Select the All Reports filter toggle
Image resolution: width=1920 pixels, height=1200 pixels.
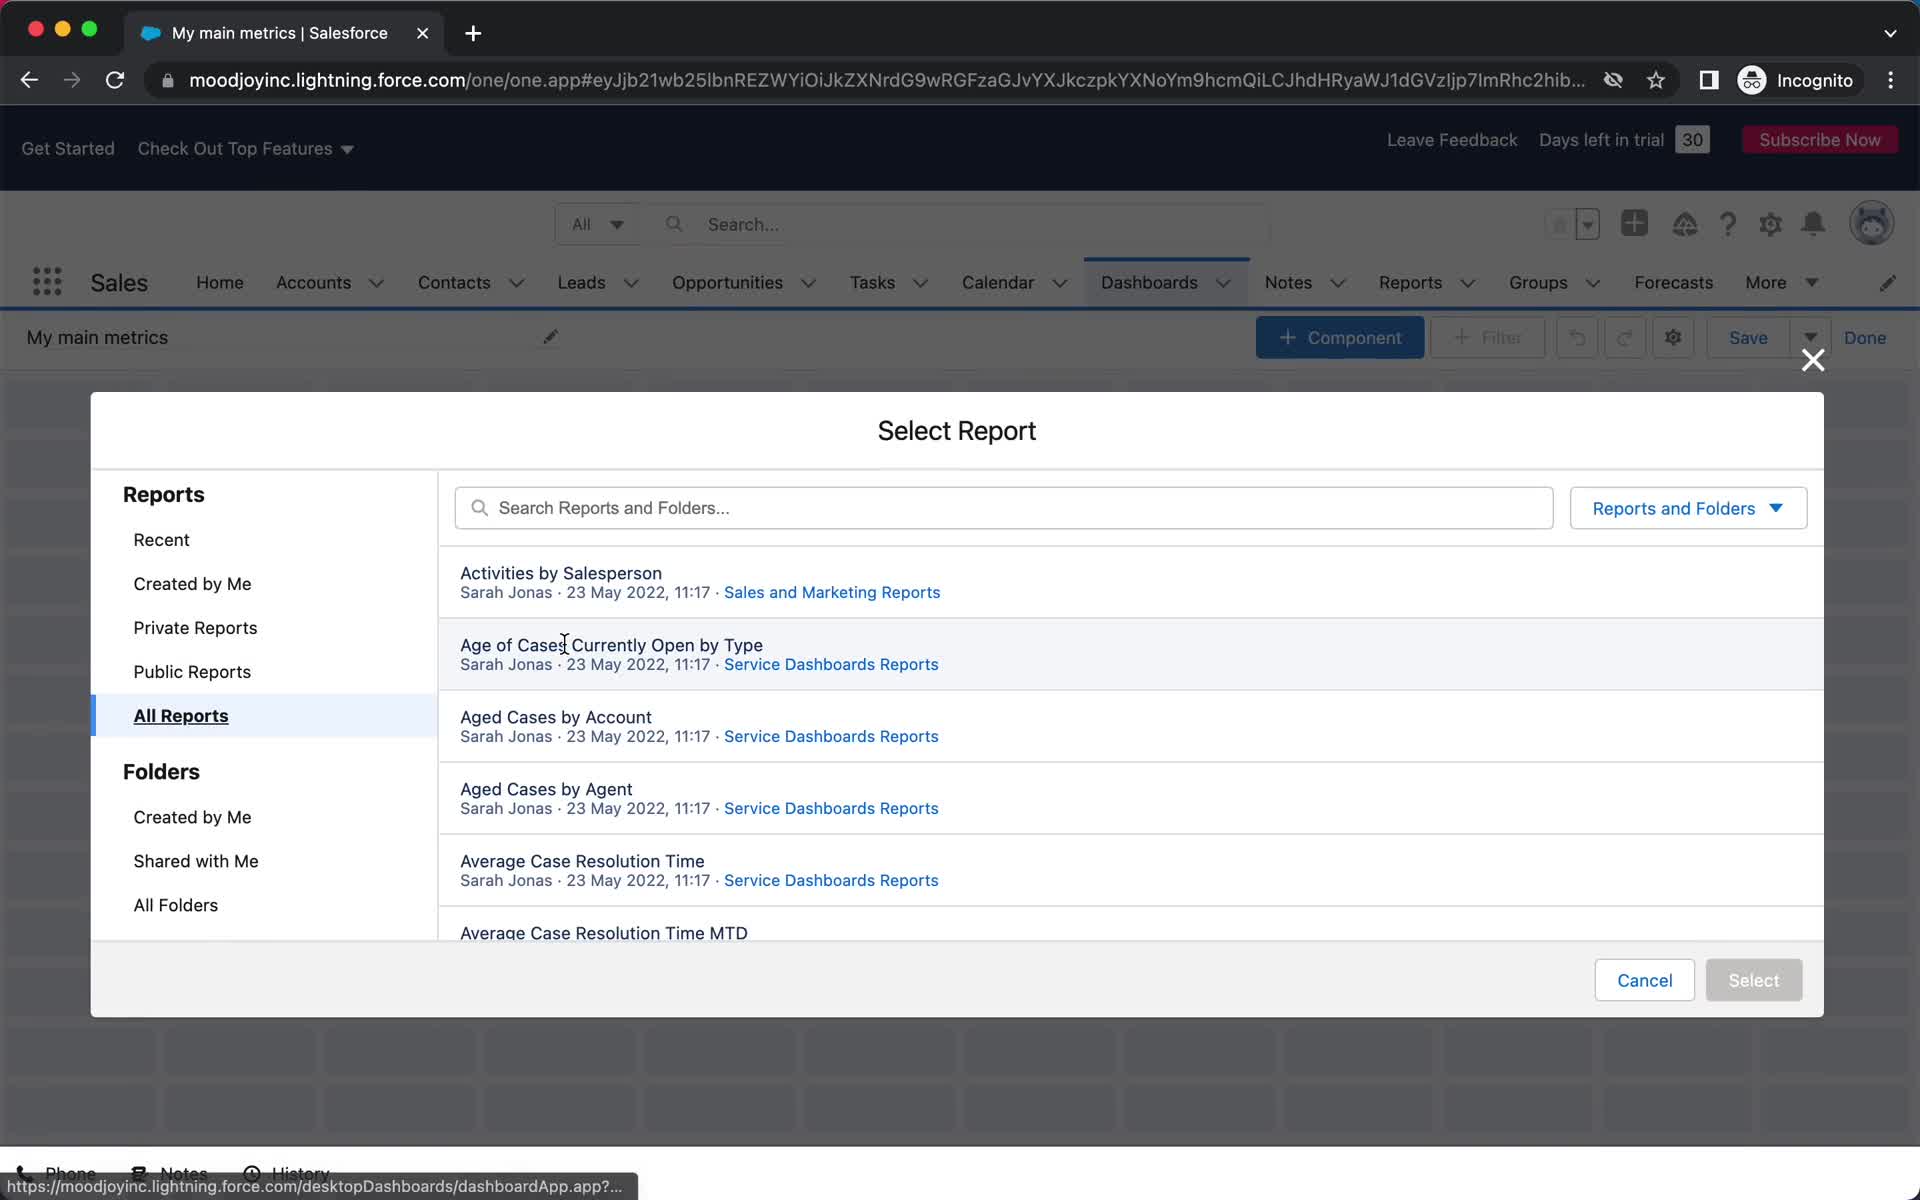(x=181, y=715)
